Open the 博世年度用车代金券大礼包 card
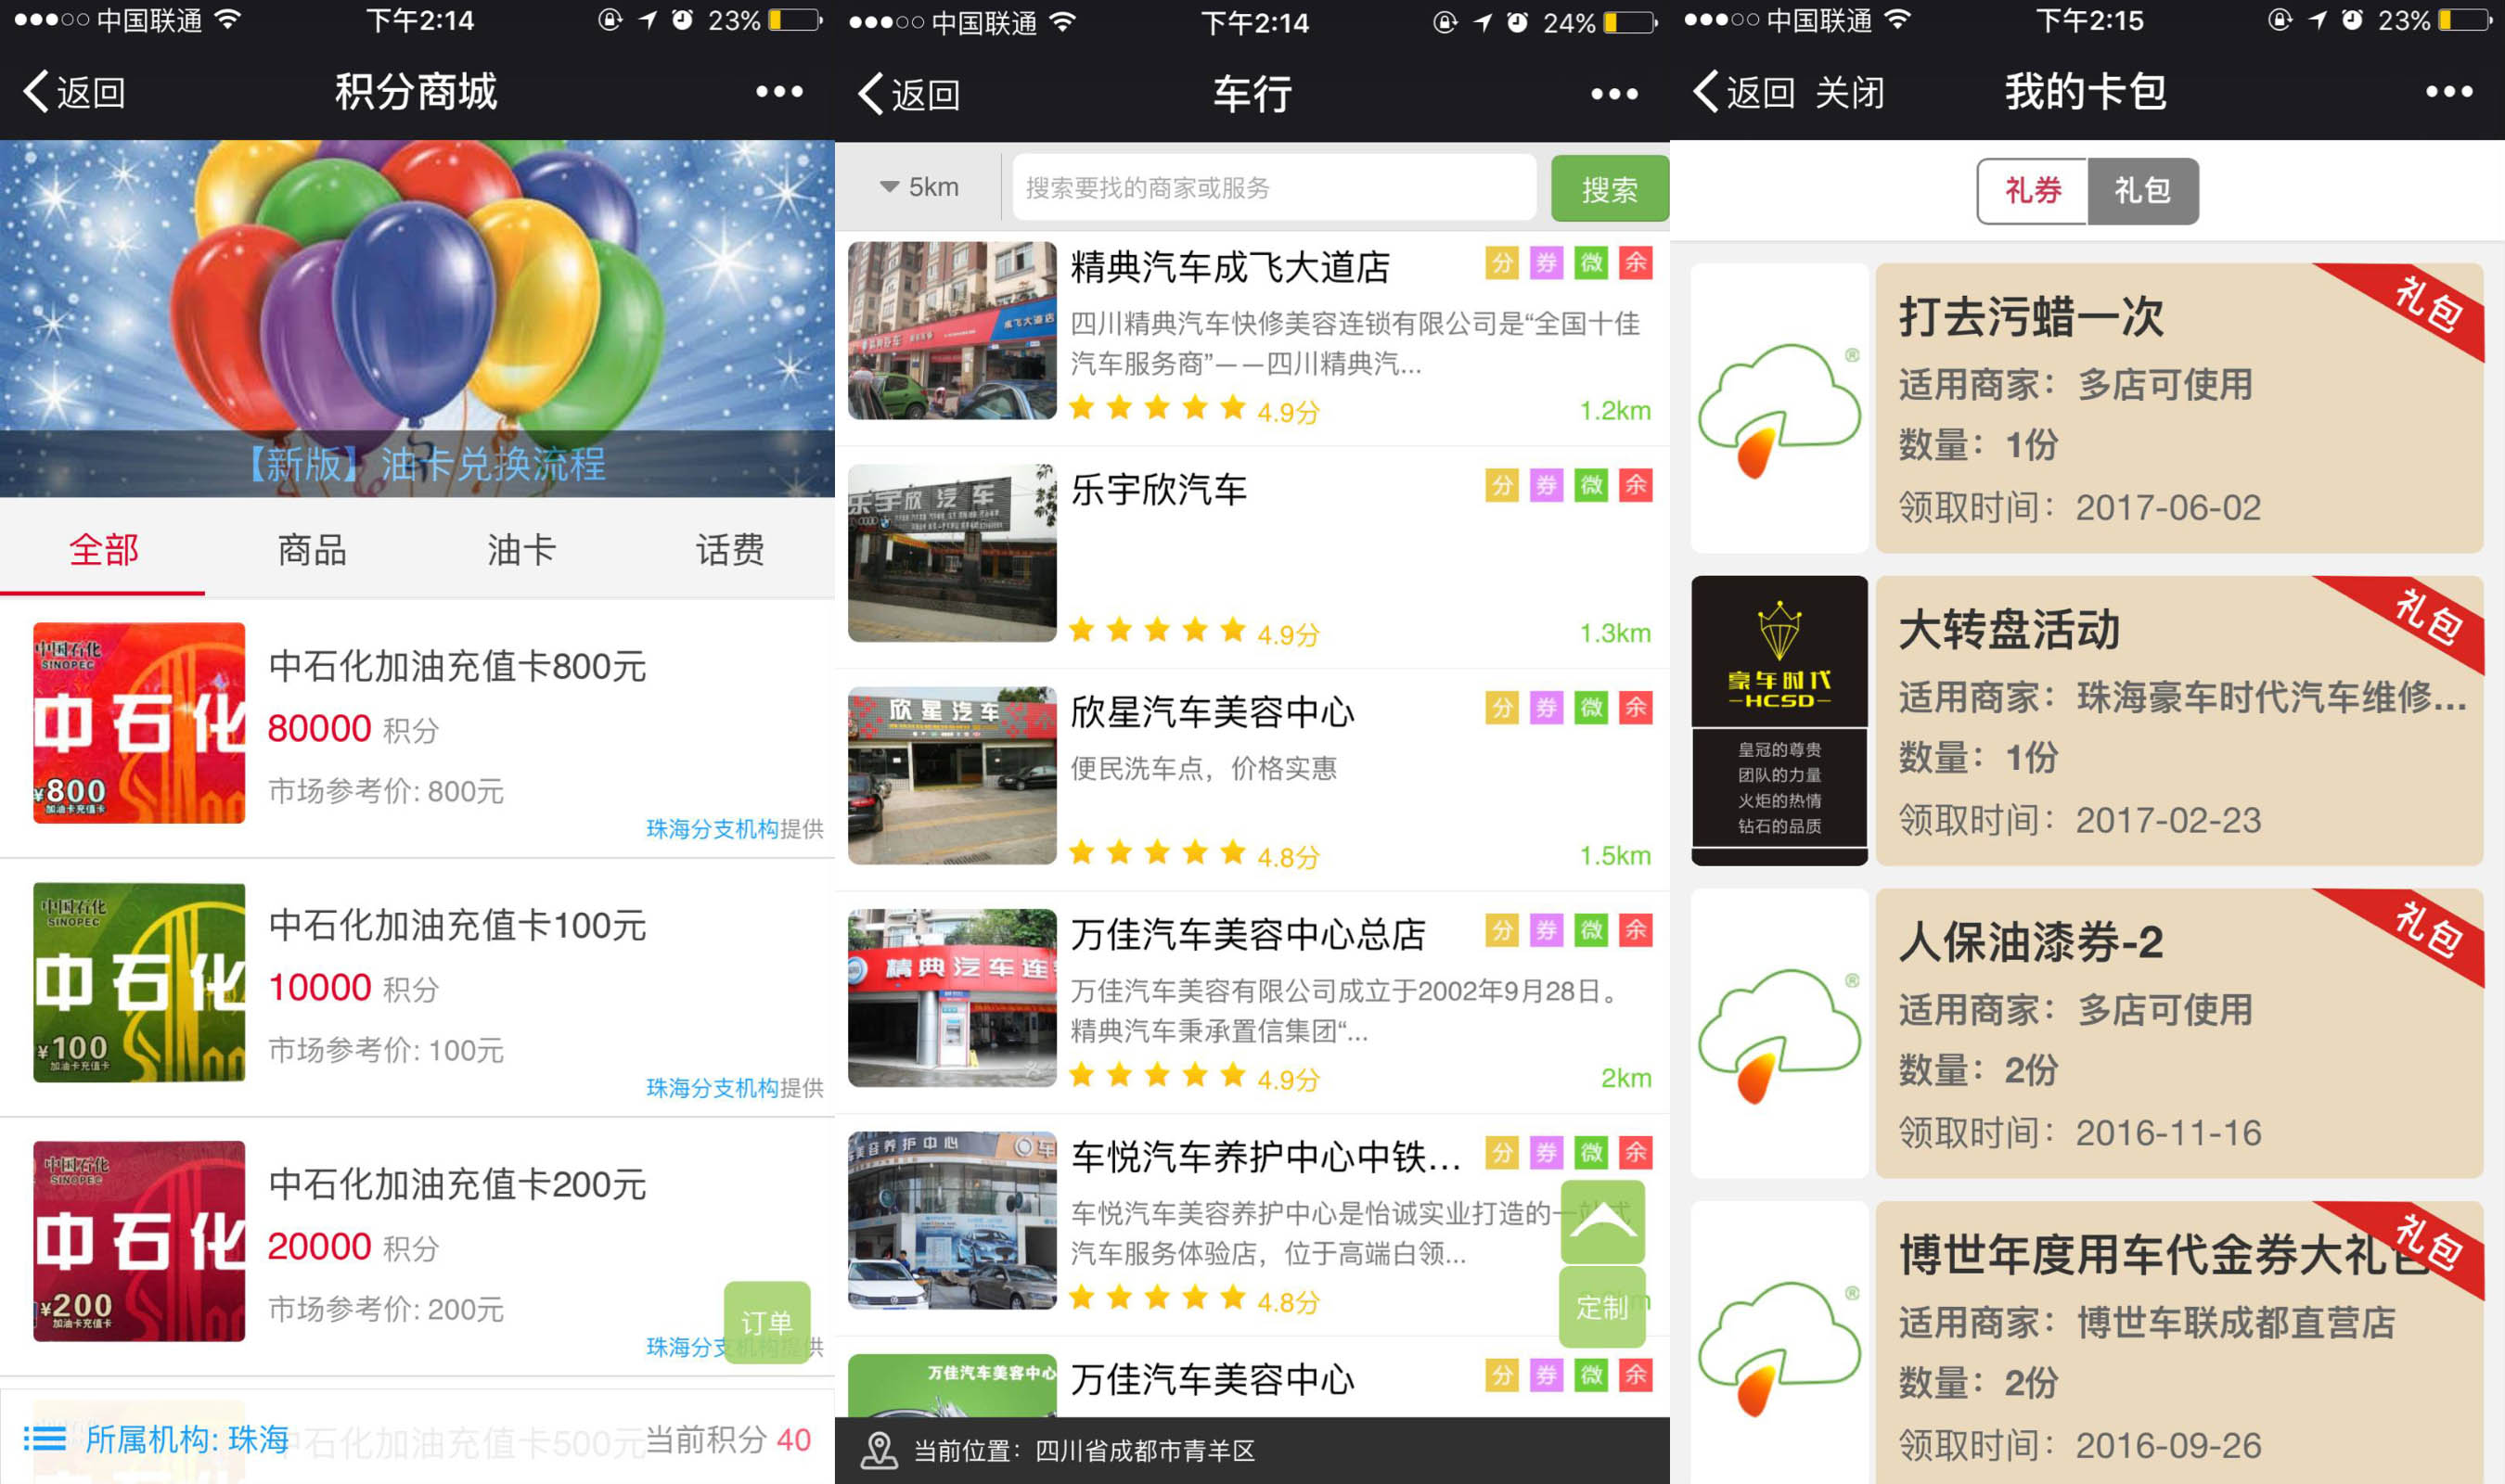 click(x=2179, y=1342)
